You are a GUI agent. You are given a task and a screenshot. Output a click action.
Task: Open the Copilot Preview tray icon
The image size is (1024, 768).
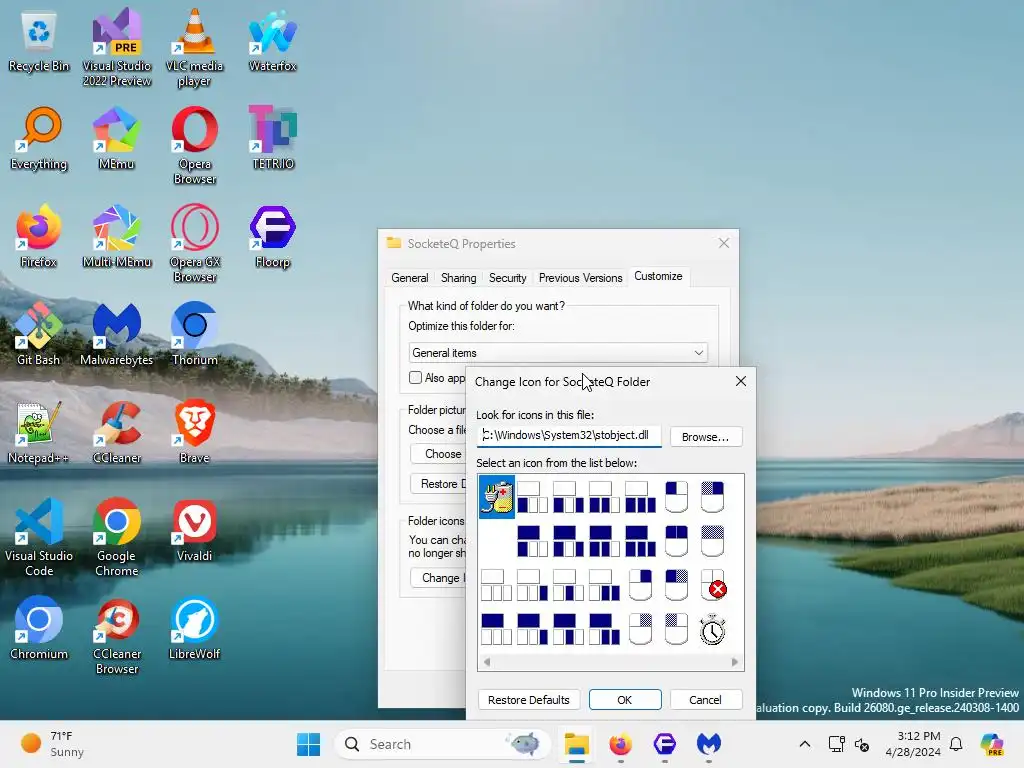click(x=992, y=744)
